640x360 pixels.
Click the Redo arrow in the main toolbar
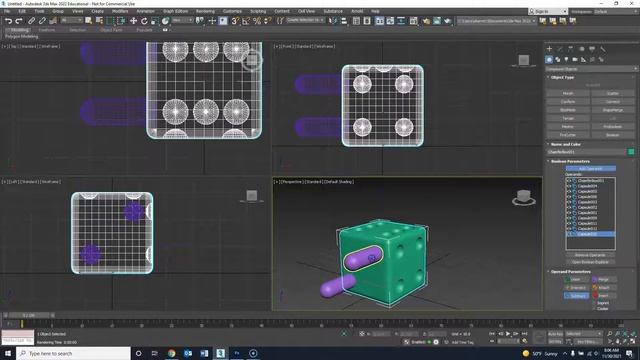pos(18,21)
